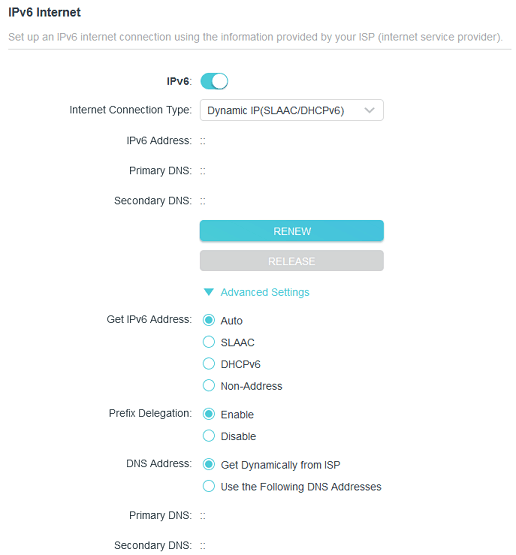The height and width of the screenshot is (555, 516).
Task: Select the SLAAC radio option
Action: 209,342
